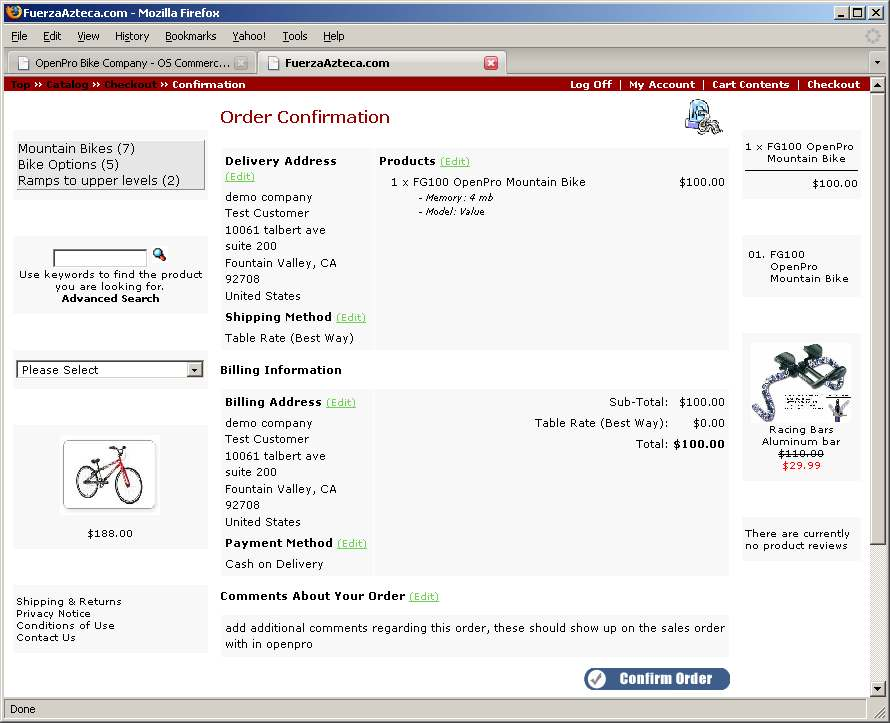The image size is (890, 723).
Task: Edit the Payment Method
Action: tap(351, 544)
